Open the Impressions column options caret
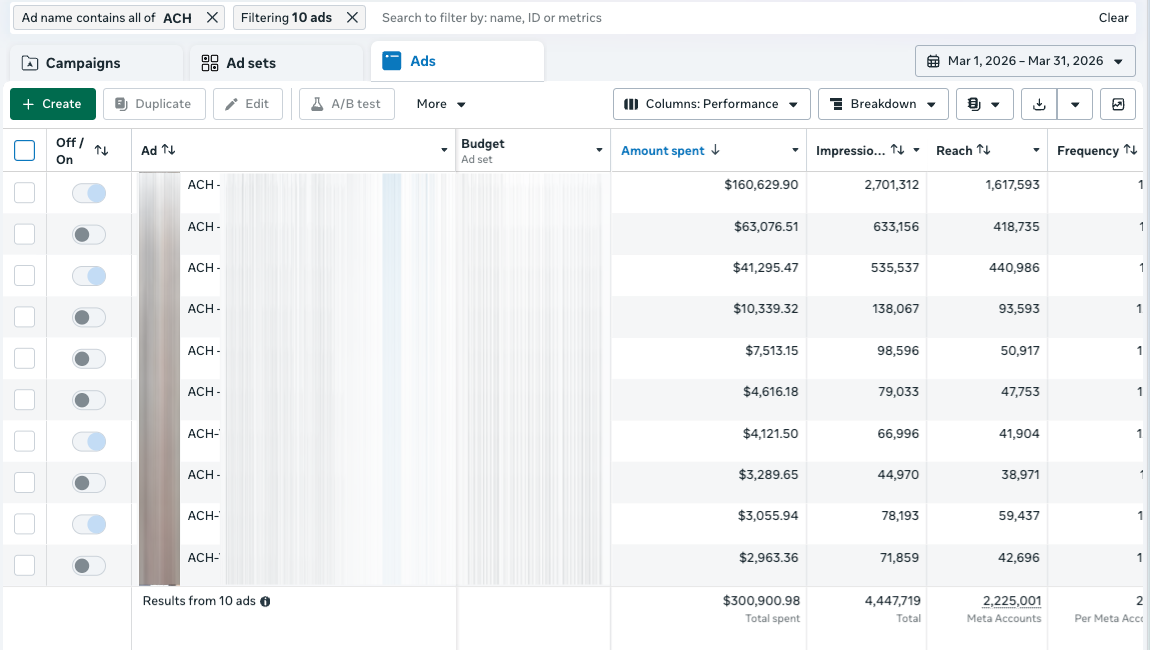1150x650 pixels. pyautogui.click(x=916, y=150)
